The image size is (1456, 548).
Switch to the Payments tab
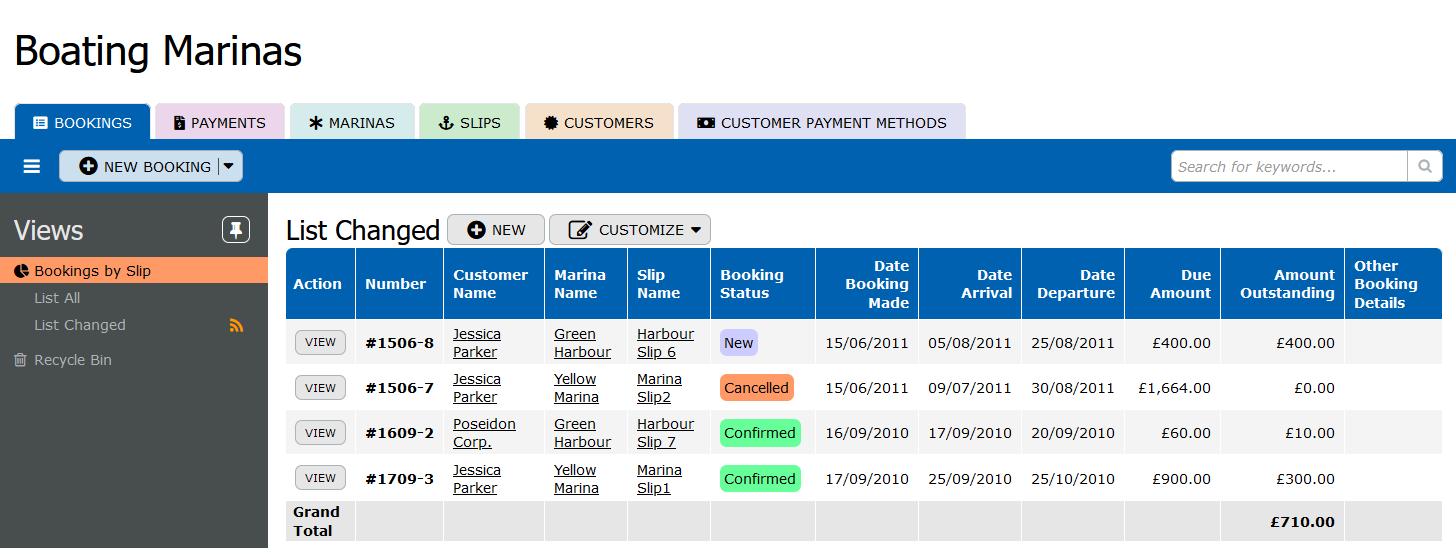coord(220,123)
